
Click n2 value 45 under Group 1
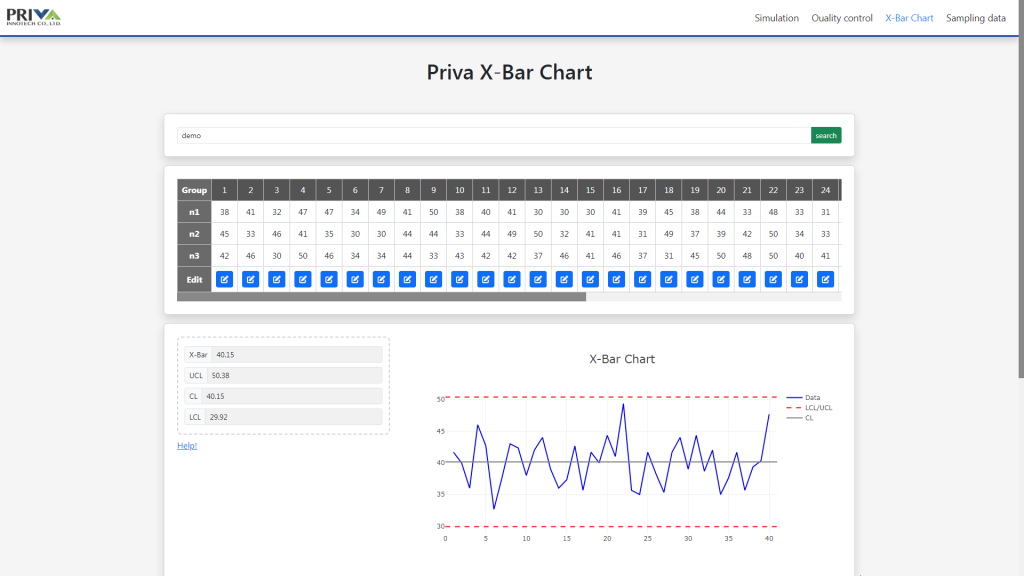pyautogui.click(x=224, y=234)
